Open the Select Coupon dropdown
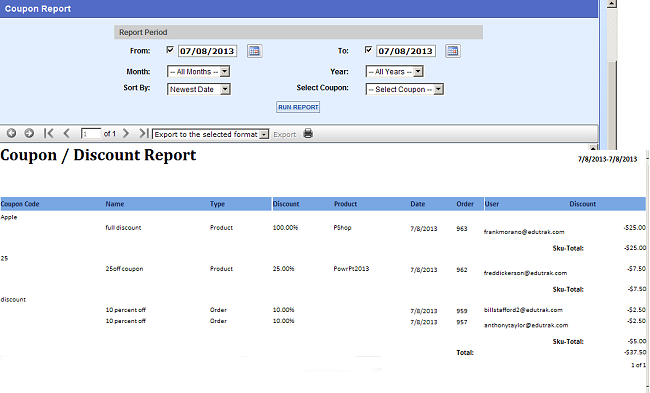The image size is (650, 393). coord(405,89)
